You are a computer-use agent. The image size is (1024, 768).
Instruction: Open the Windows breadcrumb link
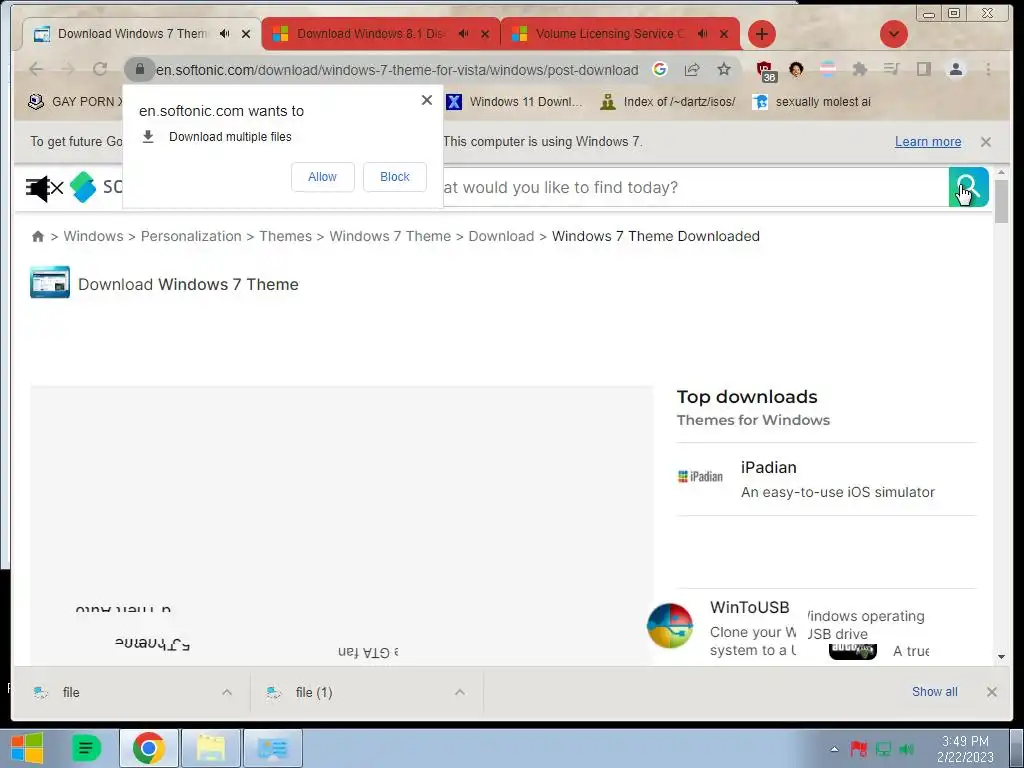pyautogui.click(x=93, y=236)
